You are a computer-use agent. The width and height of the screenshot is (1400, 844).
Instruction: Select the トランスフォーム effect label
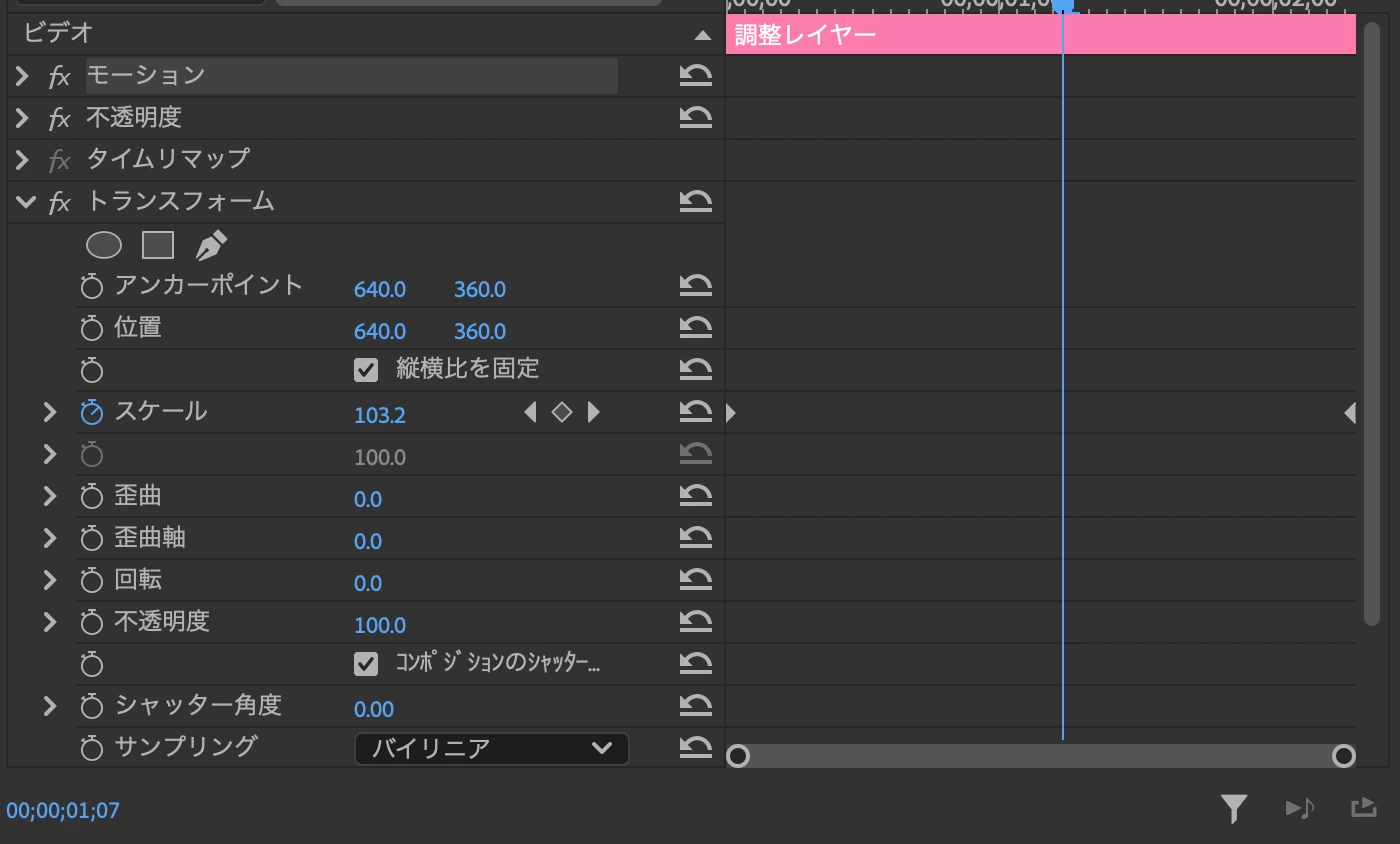180,201
